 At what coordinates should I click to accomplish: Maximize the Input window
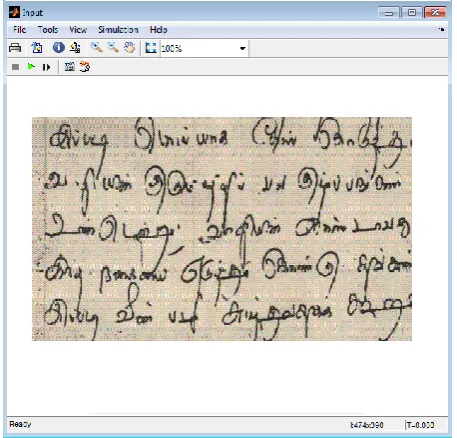pos(412,12)
